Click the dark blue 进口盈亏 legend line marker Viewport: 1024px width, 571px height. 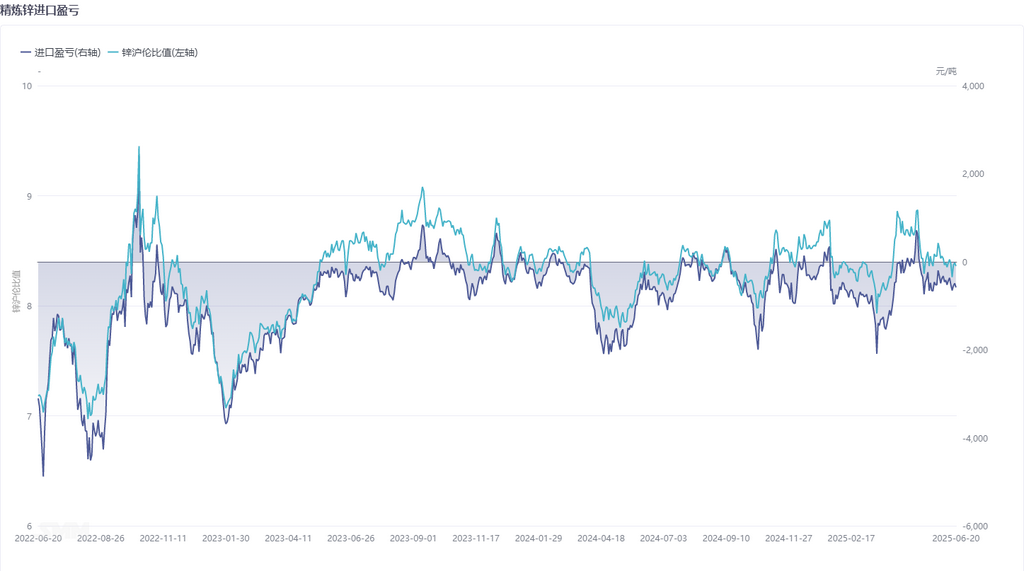coord(26,52)
